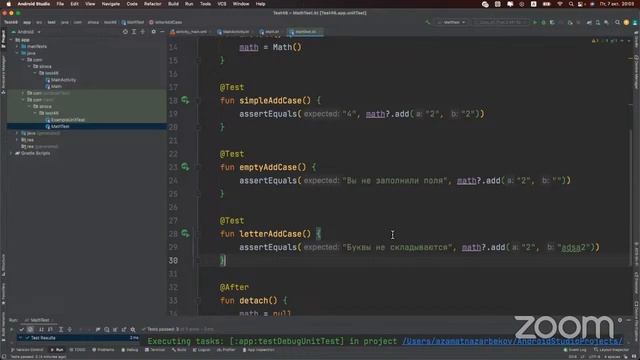Image resolution: width=640 pixels, height=360 pixels.
Task: Run the emptyAddCase test gutter icon
Action: [x=185, y=167]
